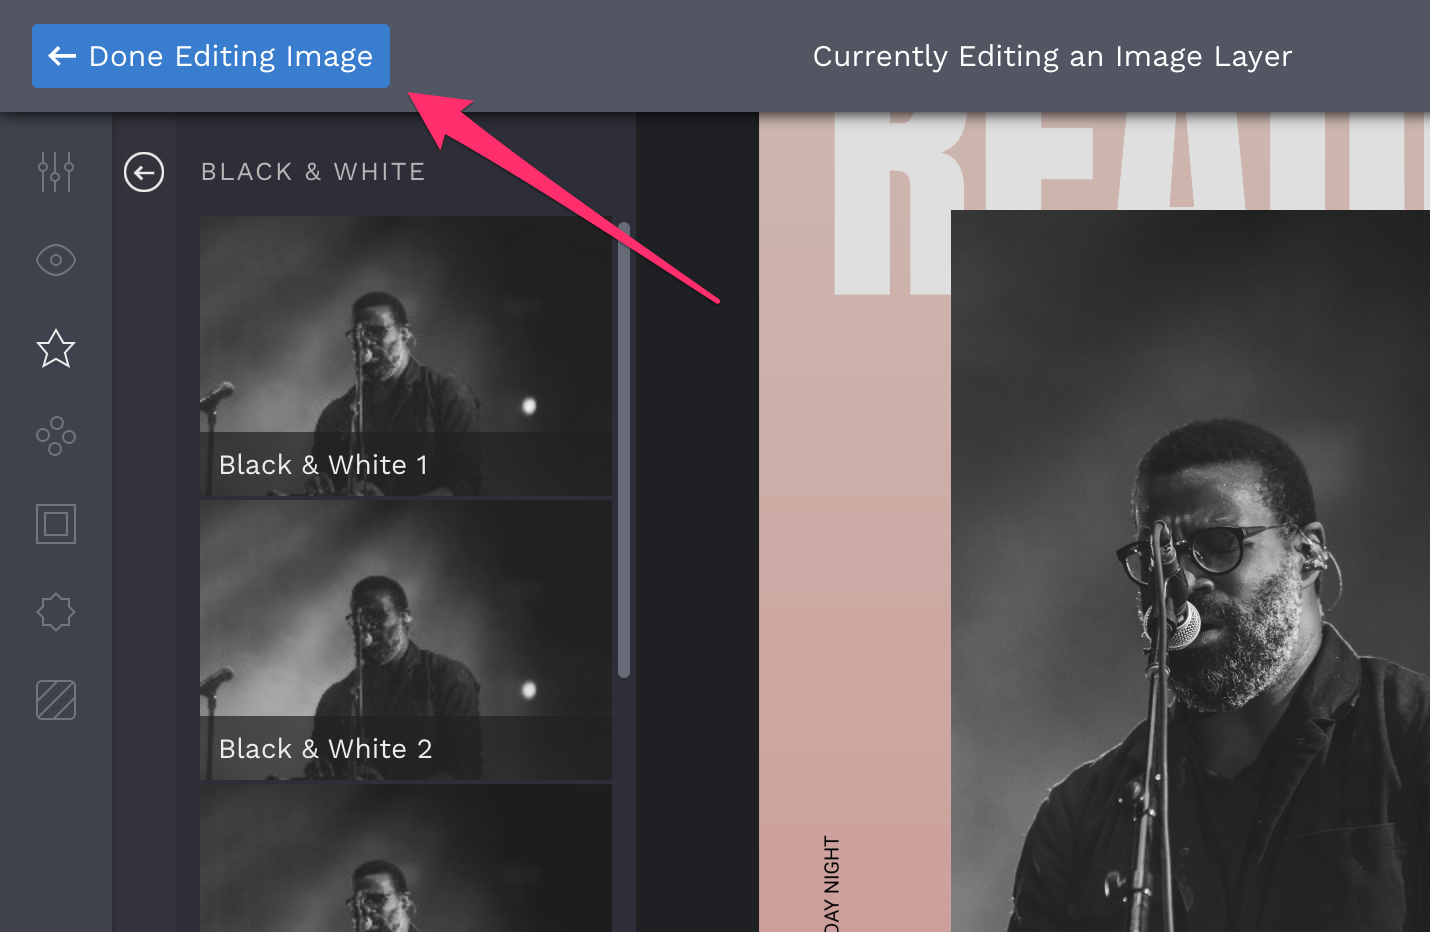Select the third black and white filter thumbnail
The image size is (1430, 932).
point(406,858)
